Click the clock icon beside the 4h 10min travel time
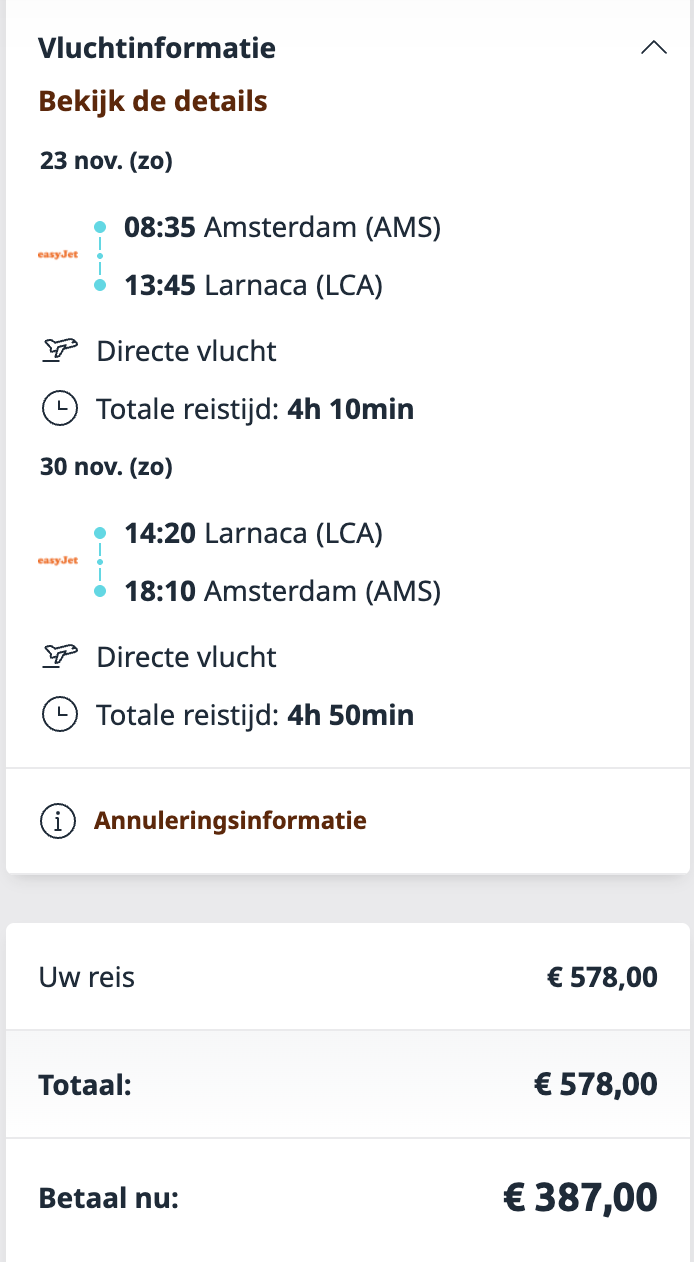This screenshot has height=1262, width=694. tap(60, 408)
